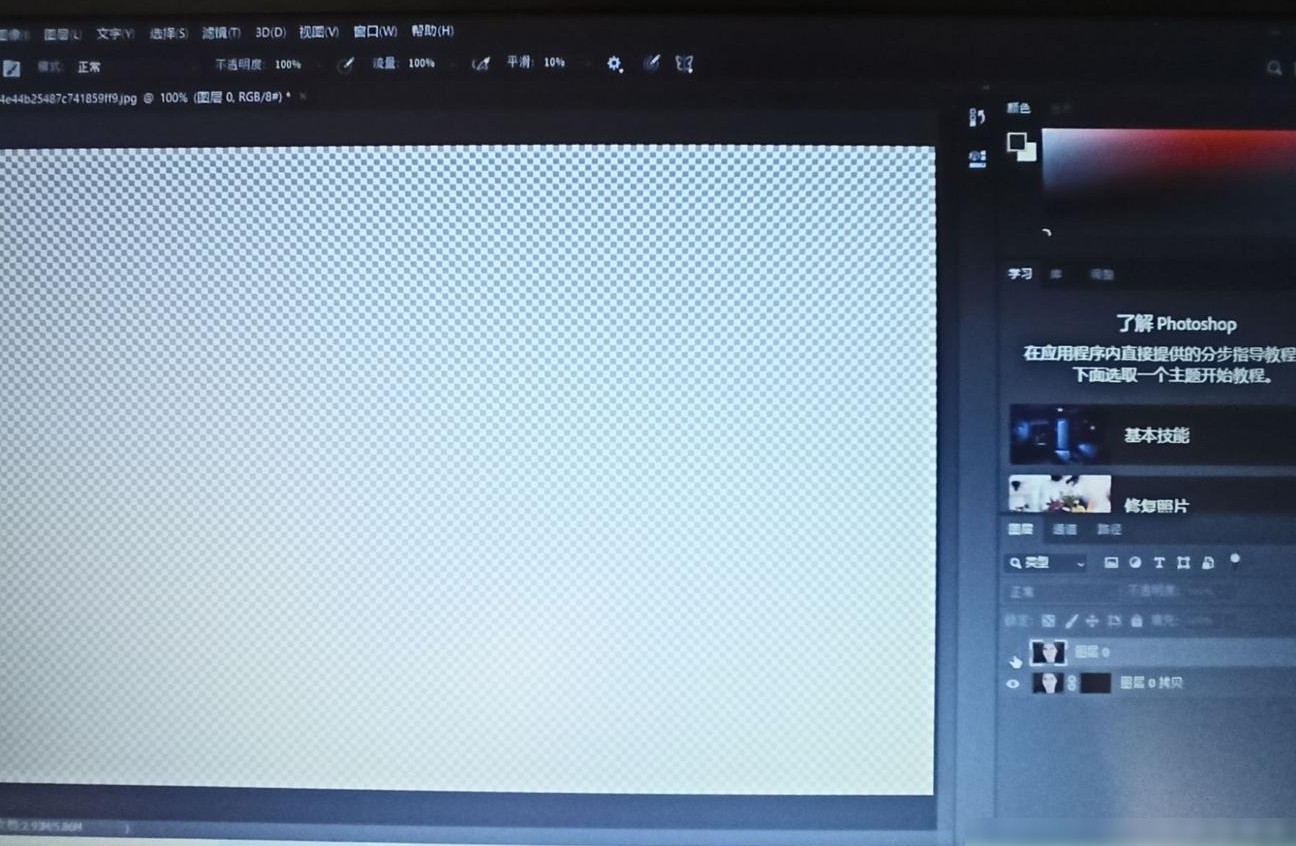Open the 选择(S) menu
Viewport: 1296px width, 846px height.
pos(168,33)
